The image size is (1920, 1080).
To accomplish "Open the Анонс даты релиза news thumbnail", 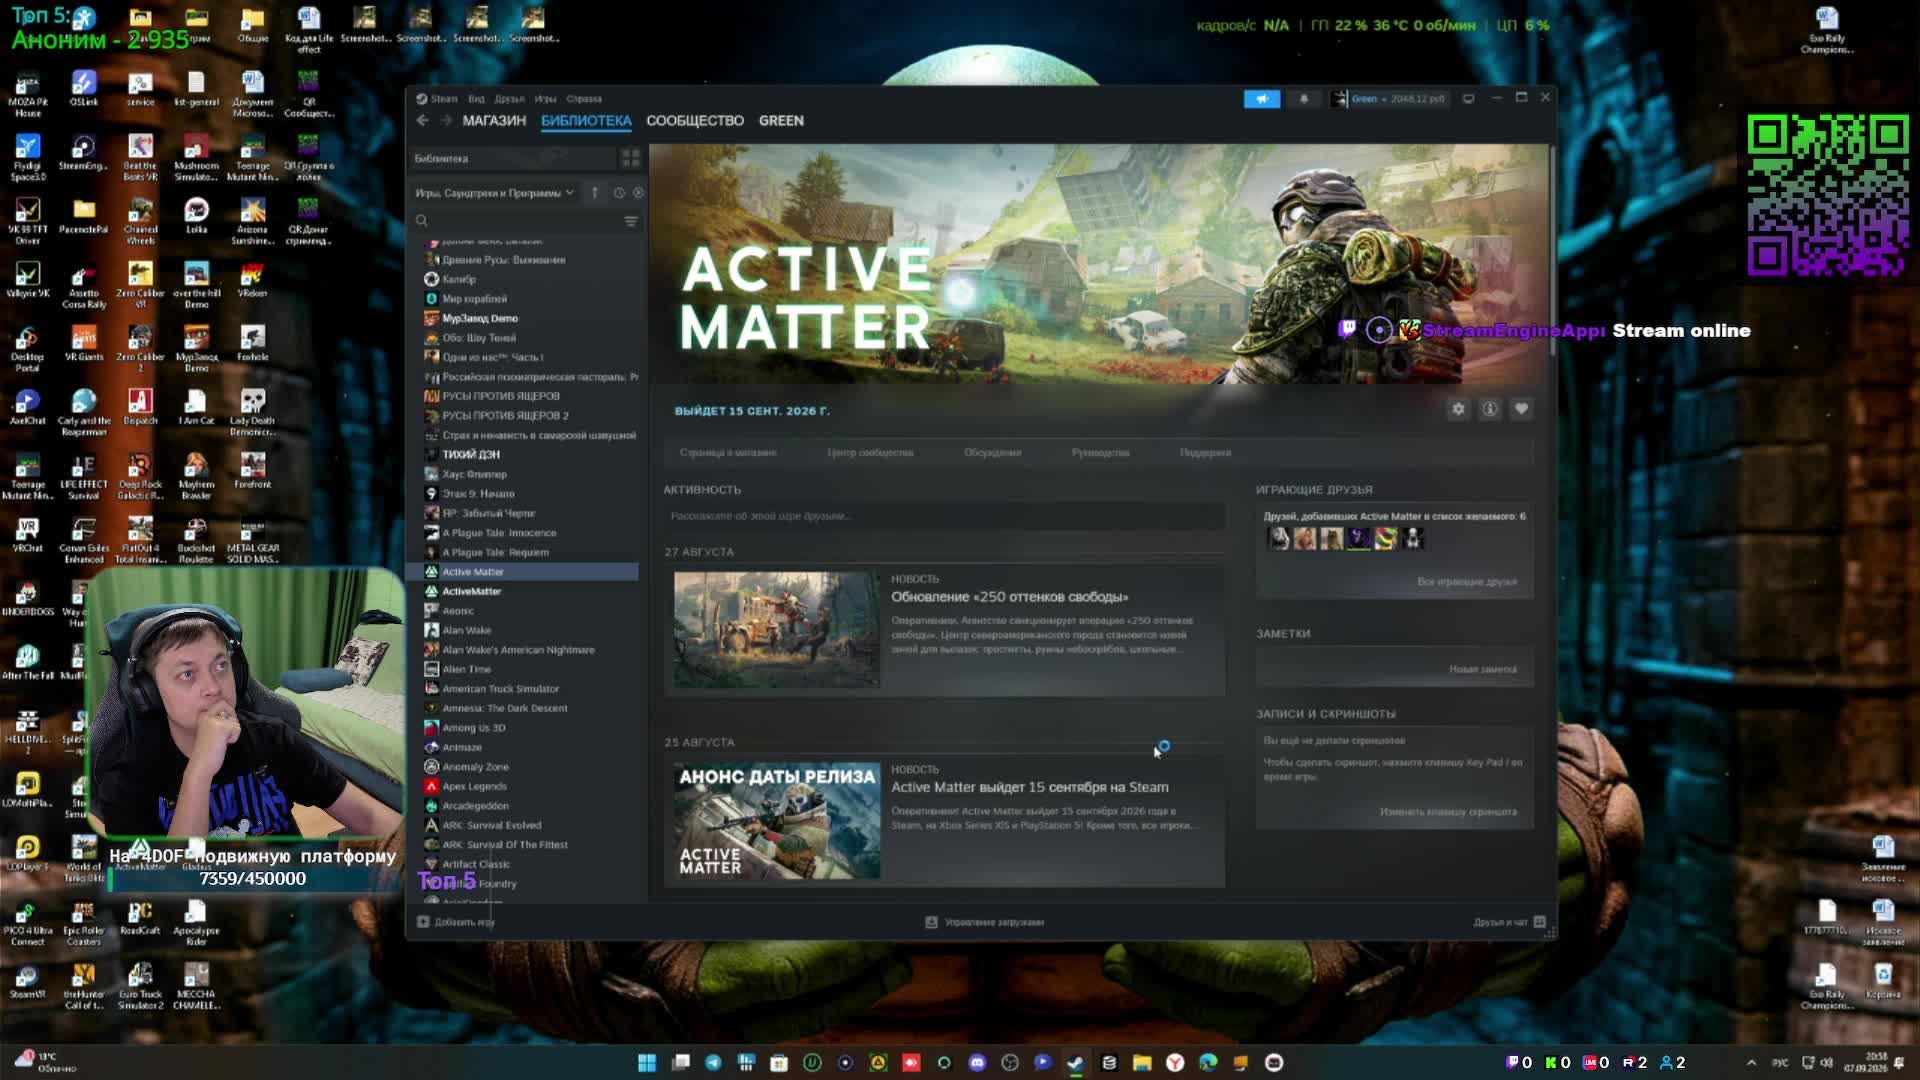I will coord(777,821).
